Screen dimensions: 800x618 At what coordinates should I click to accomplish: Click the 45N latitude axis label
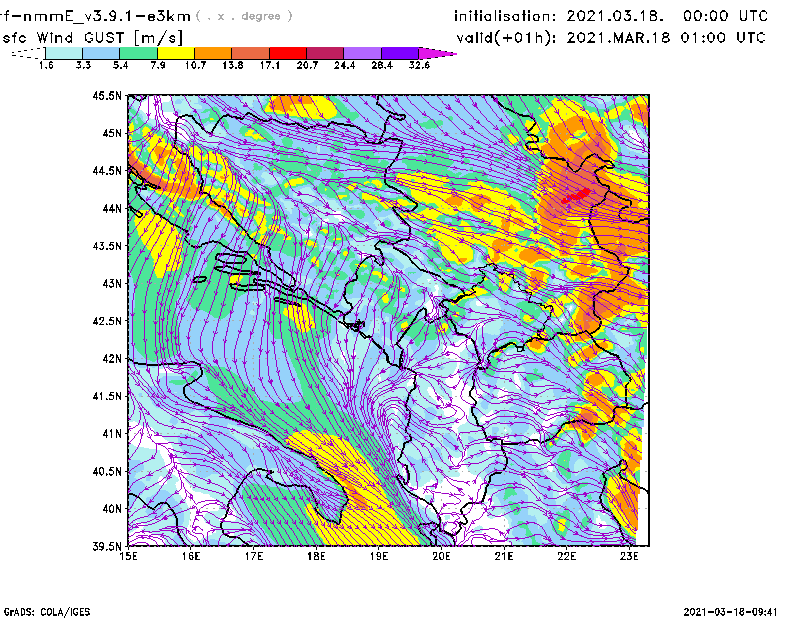click(x=112, y=133)
